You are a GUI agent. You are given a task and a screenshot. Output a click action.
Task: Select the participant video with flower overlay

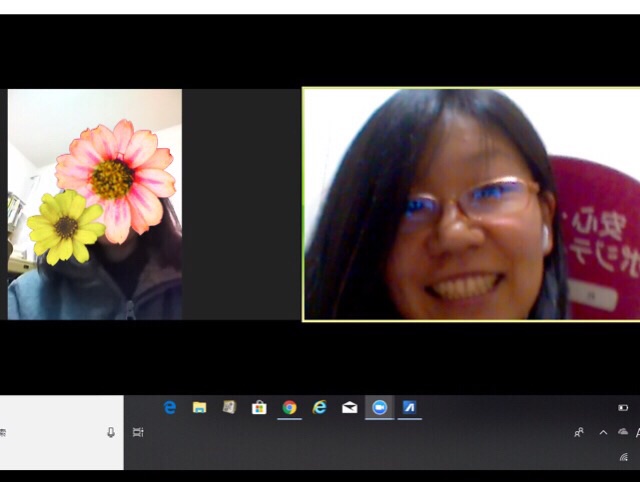(x=95, y=204)
